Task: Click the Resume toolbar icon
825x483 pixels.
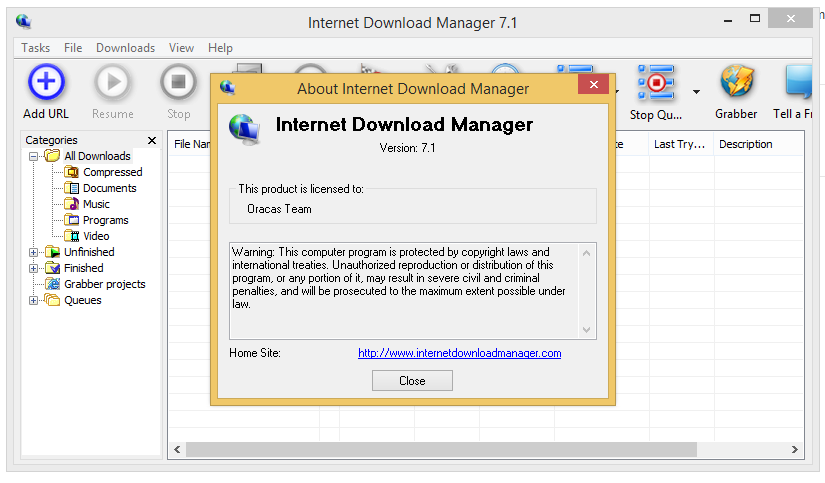Action: point(112,82)
